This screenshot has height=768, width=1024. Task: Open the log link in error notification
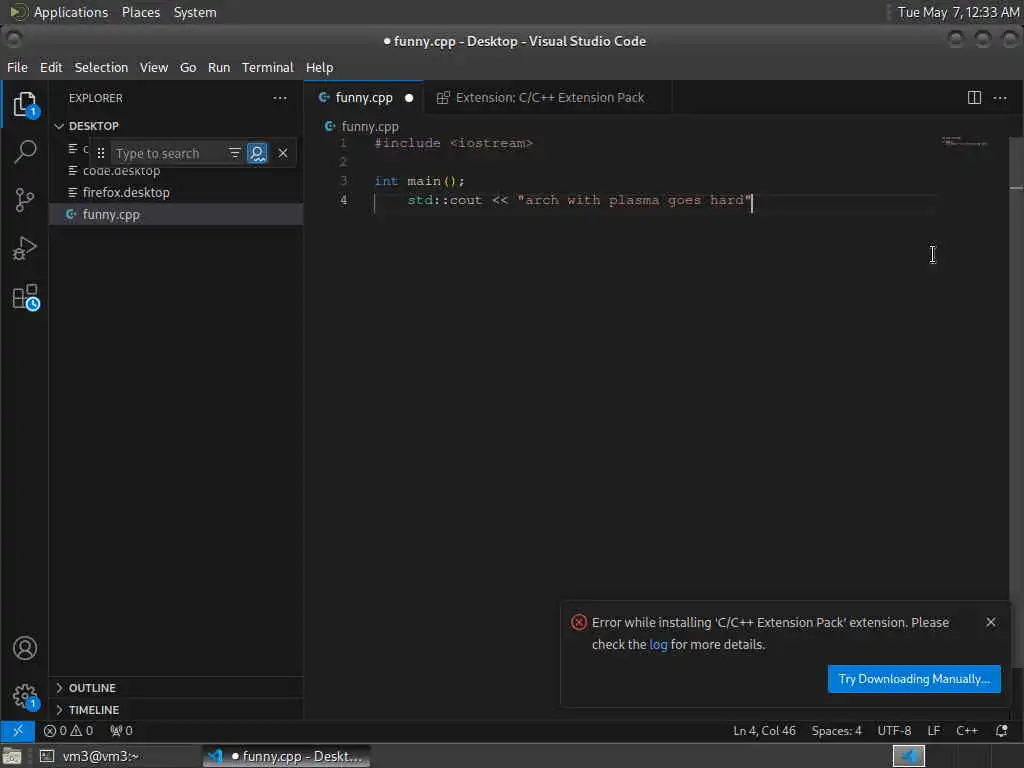(658, 645)
